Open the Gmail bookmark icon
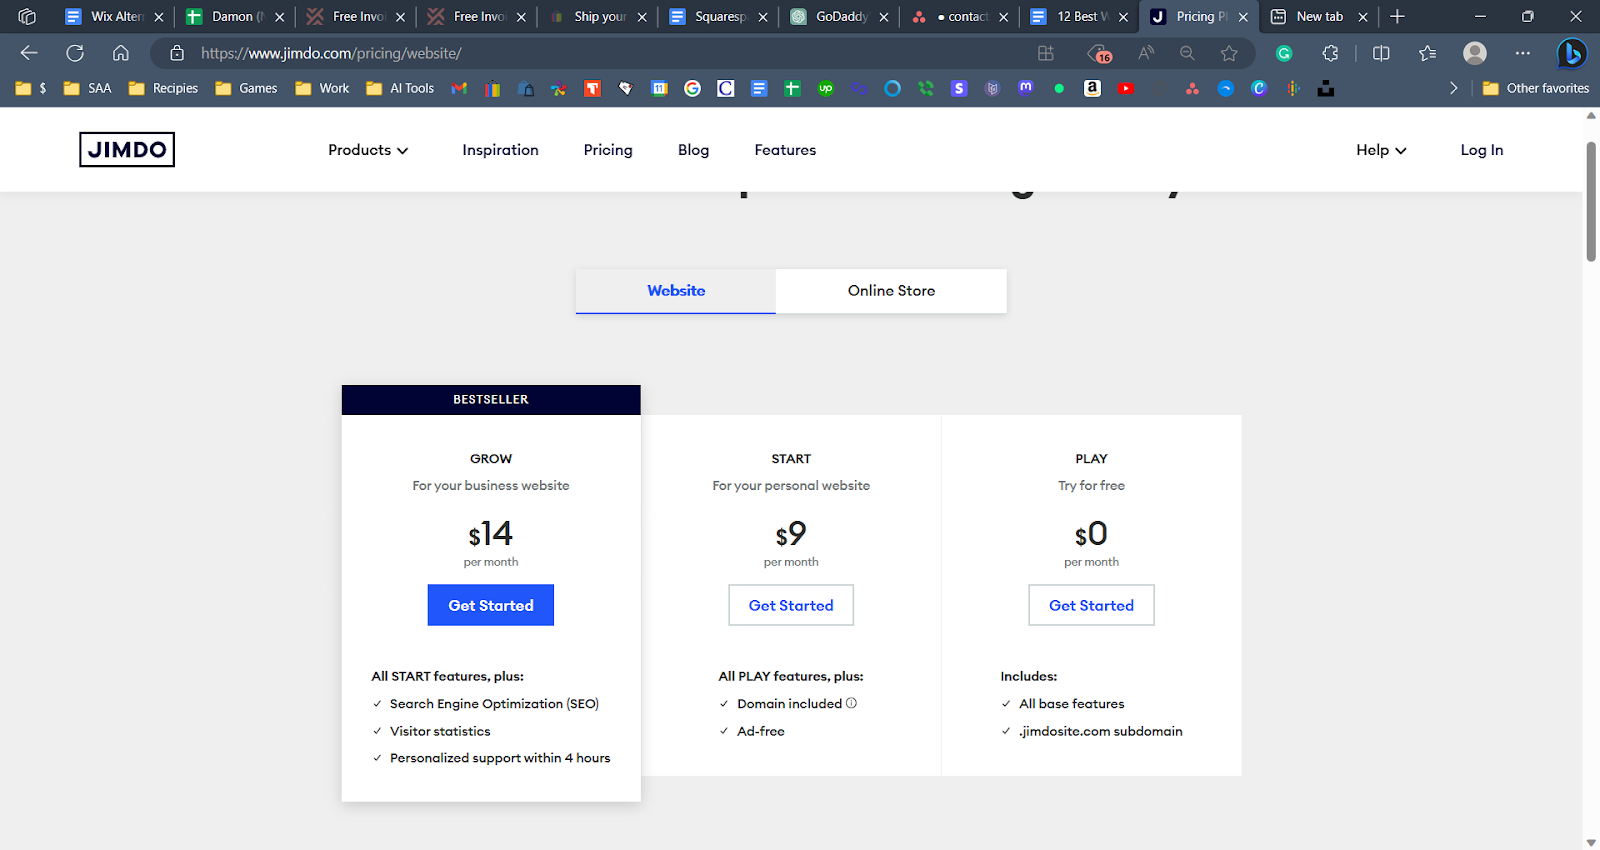1600x850 pixels. [459, 88]
